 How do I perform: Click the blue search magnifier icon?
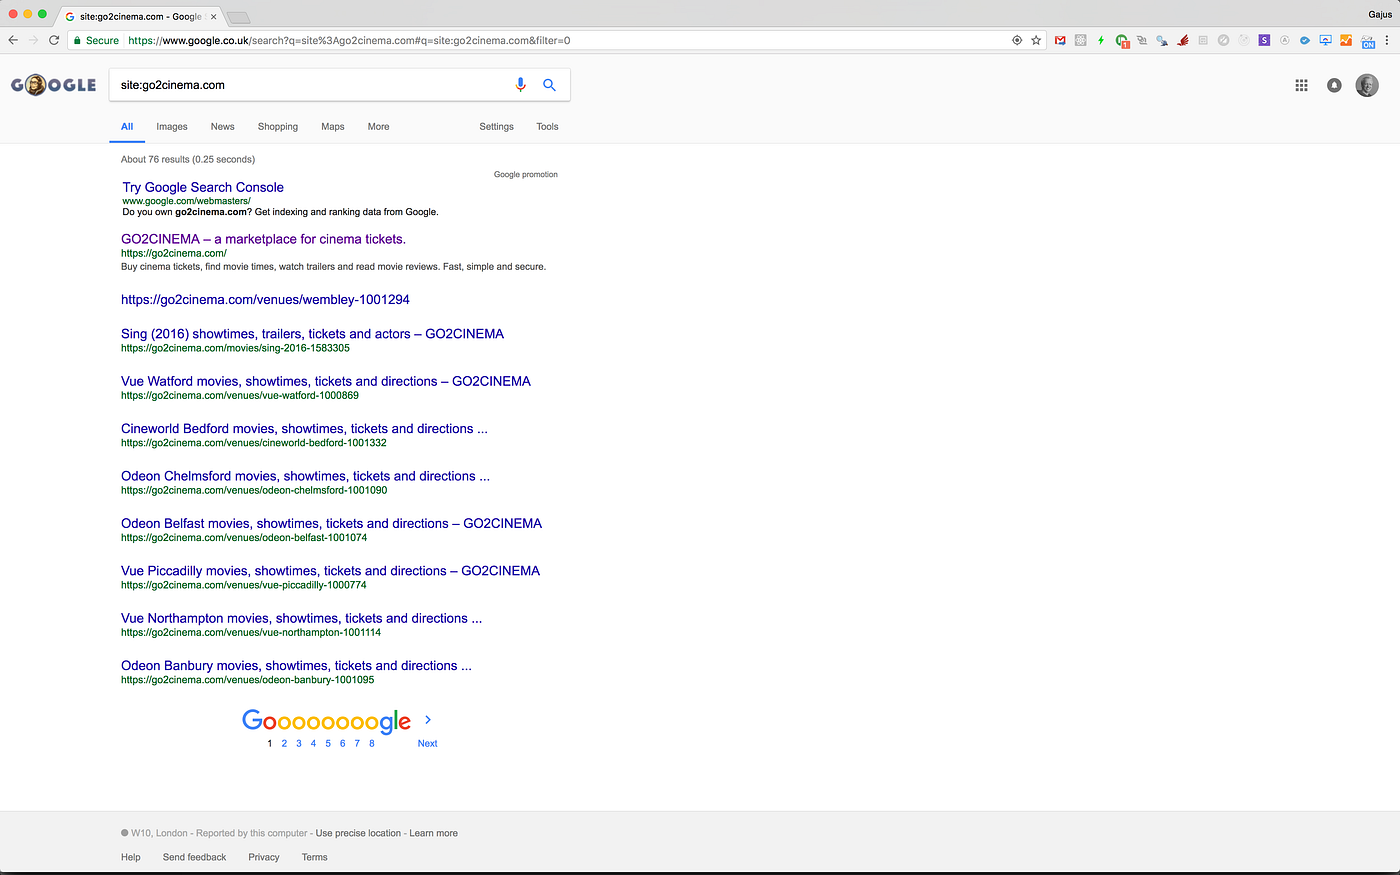[549, 85]
